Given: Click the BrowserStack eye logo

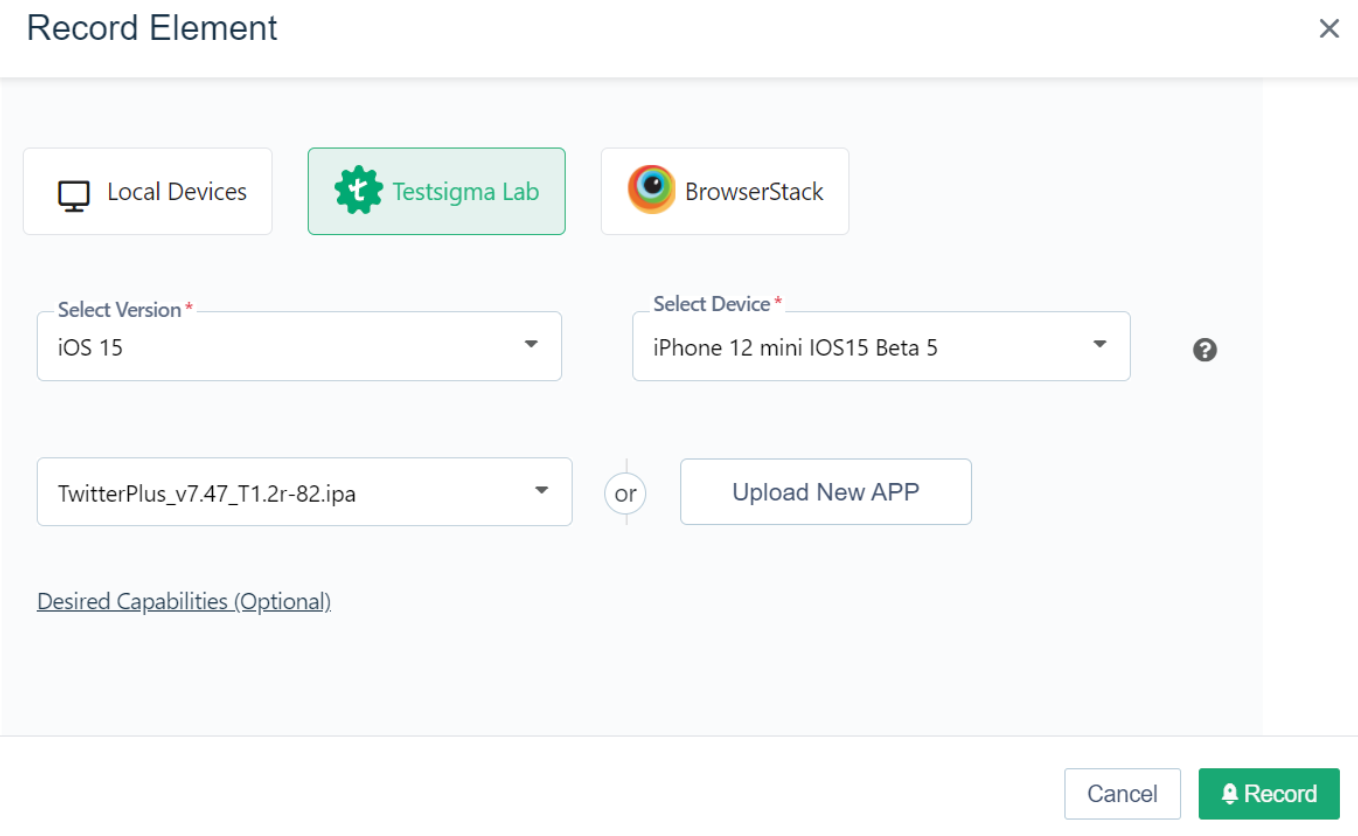Looking at the screenshot, I should point(651,189).
